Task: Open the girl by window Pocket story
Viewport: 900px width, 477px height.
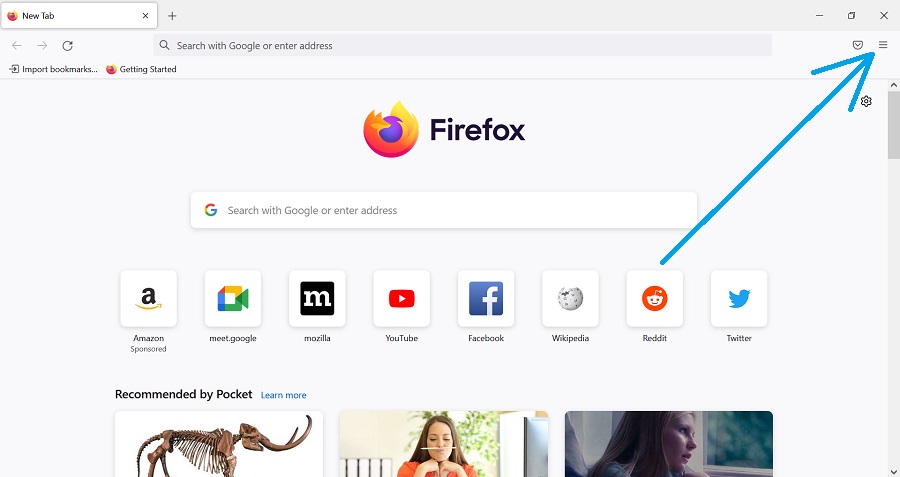Action: (669, 444)
